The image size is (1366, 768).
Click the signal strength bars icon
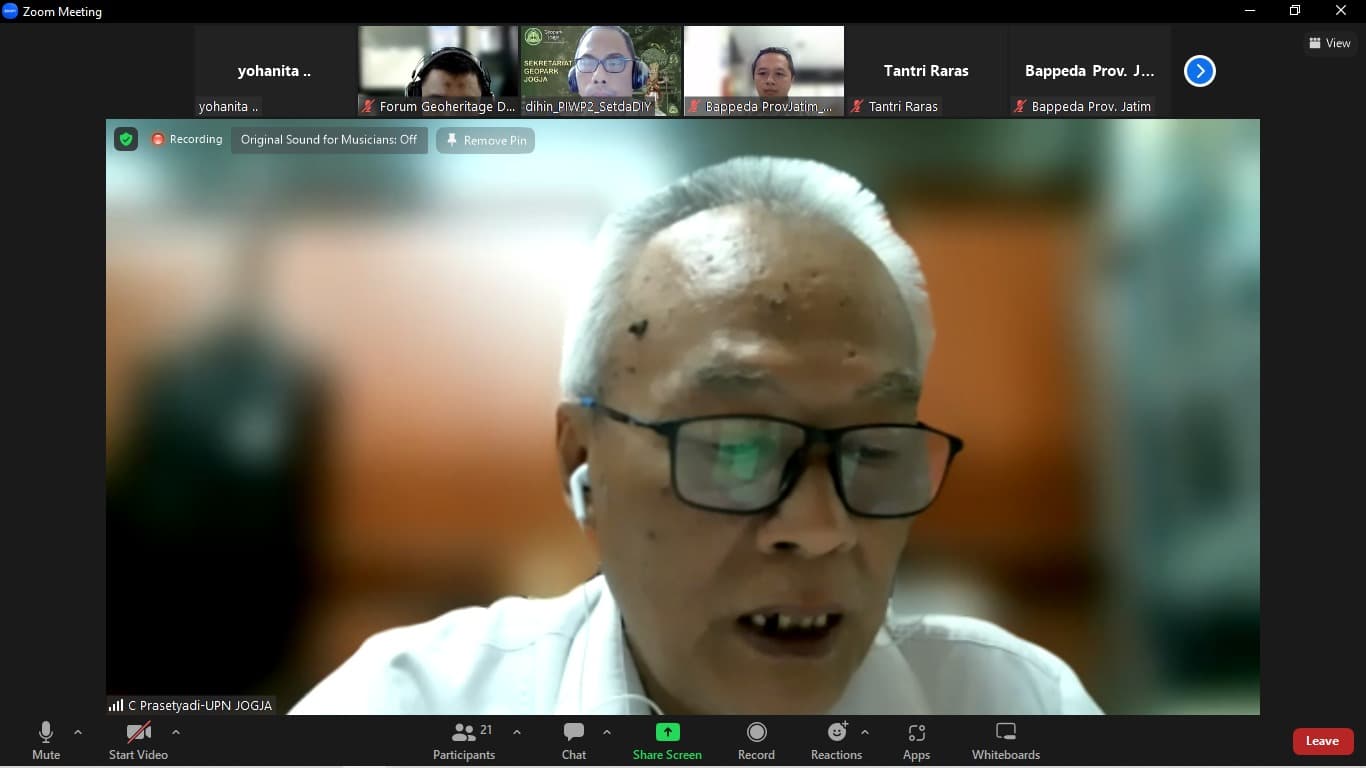[x=116, y=705]
